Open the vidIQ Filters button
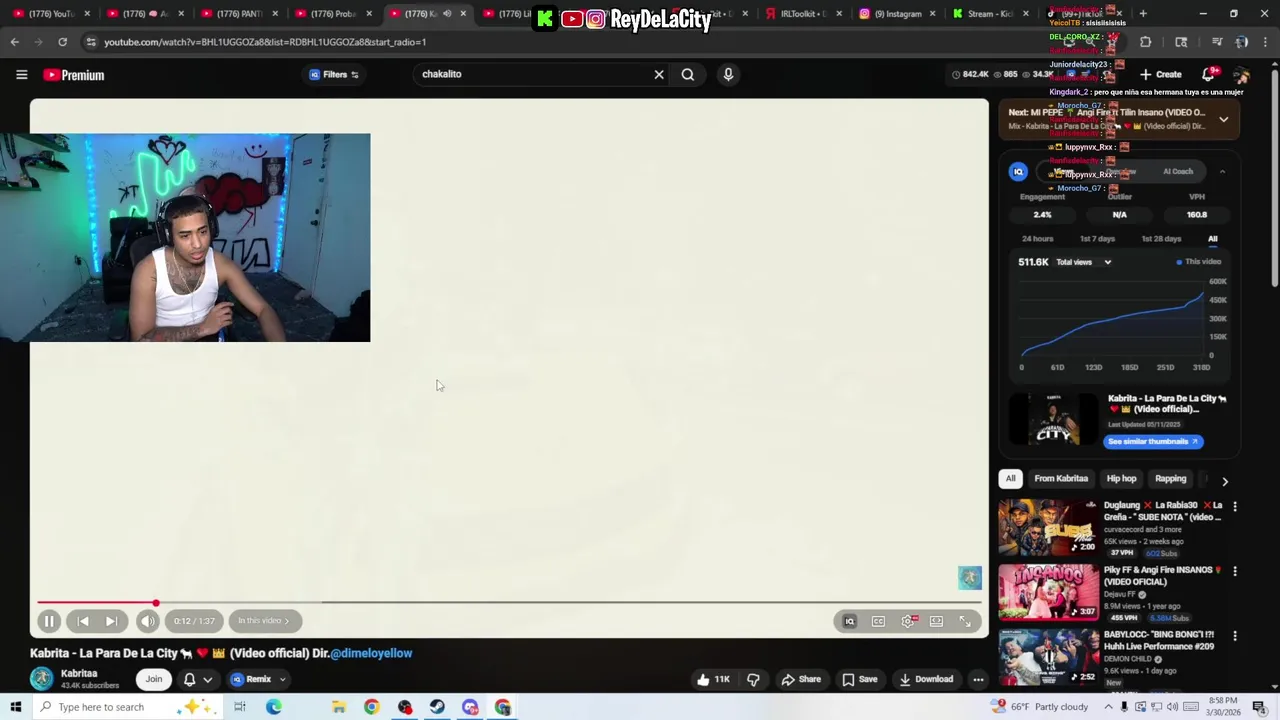The width and height of the screenshot is (1280, 720). (334, 74)
